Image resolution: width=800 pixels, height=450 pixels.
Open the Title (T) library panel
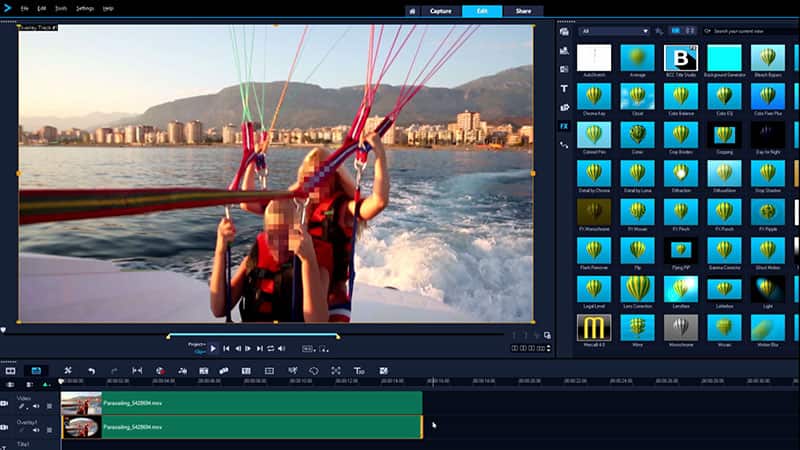[x=565, y=88]
